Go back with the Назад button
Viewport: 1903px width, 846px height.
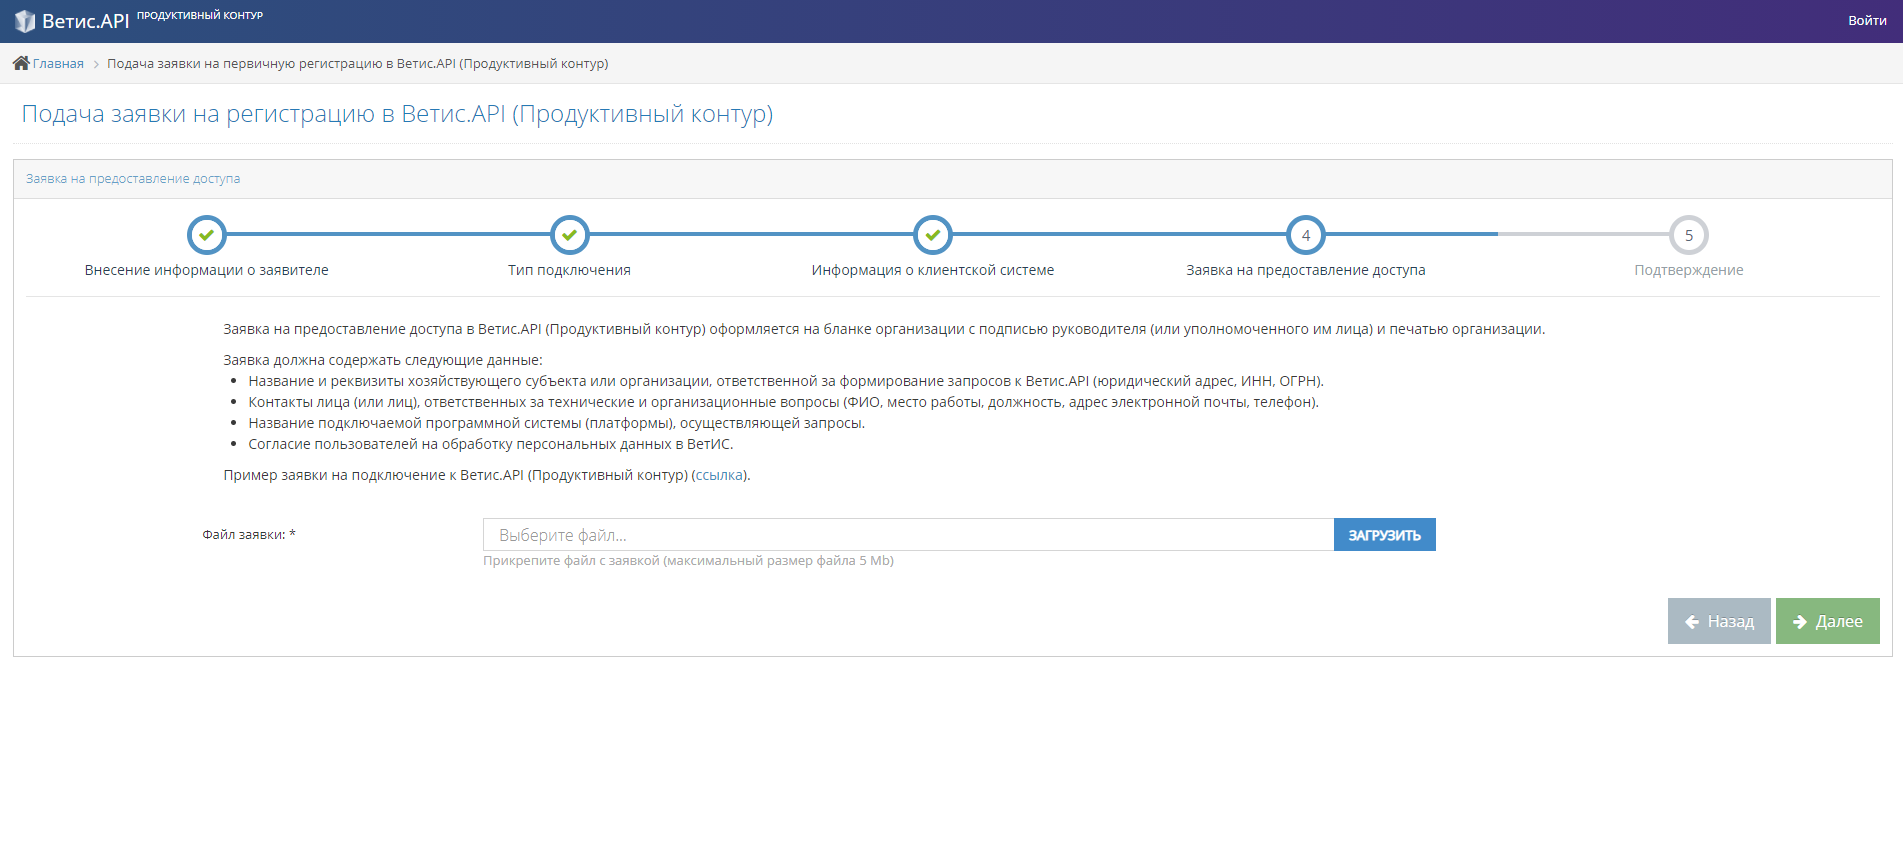tap(1719, 621)
